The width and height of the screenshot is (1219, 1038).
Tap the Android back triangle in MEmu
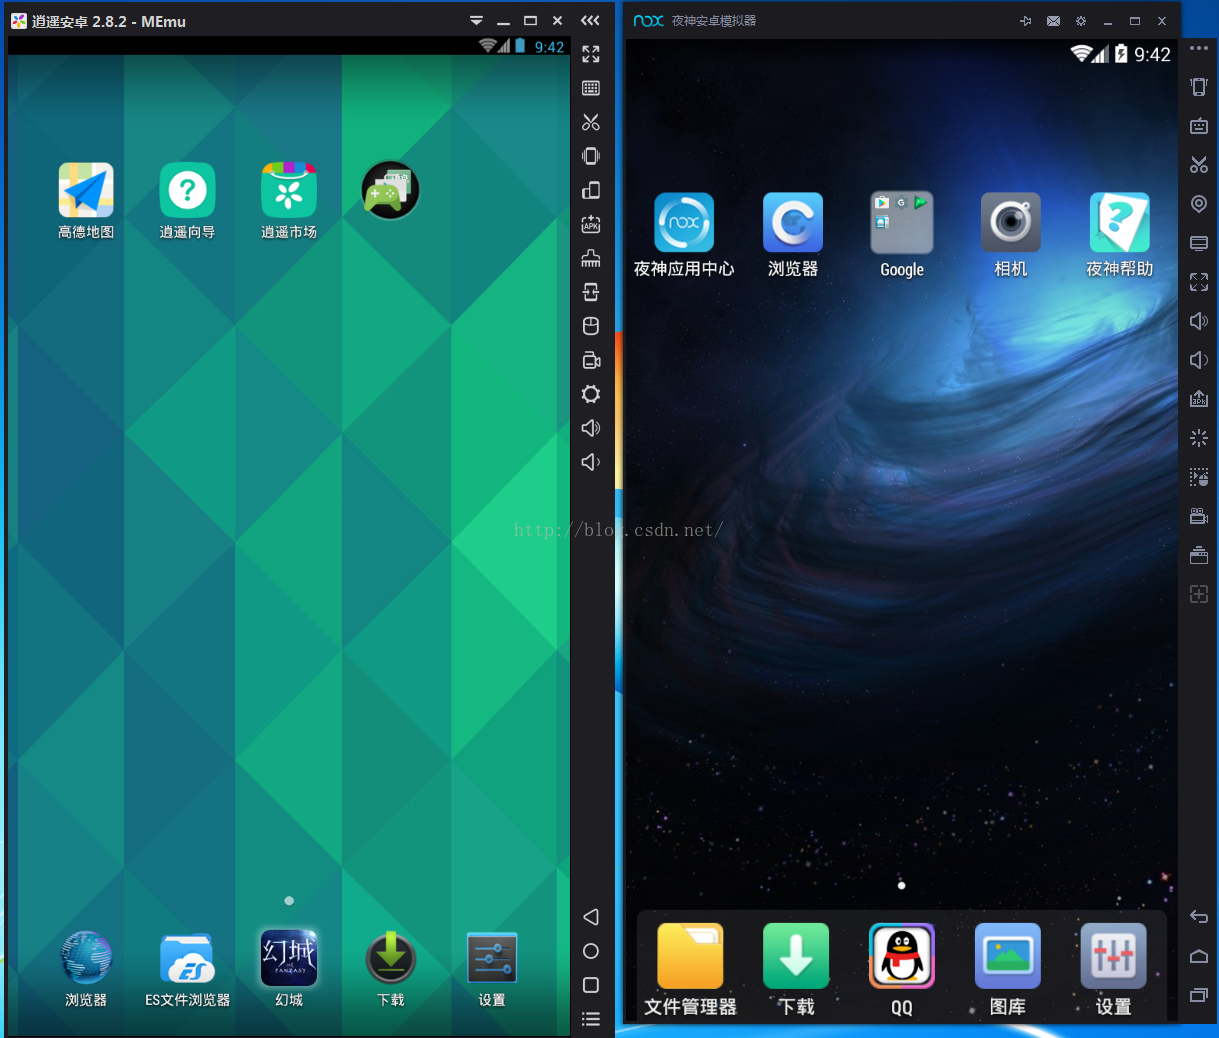pyautogui.click(x=591, y=917)
